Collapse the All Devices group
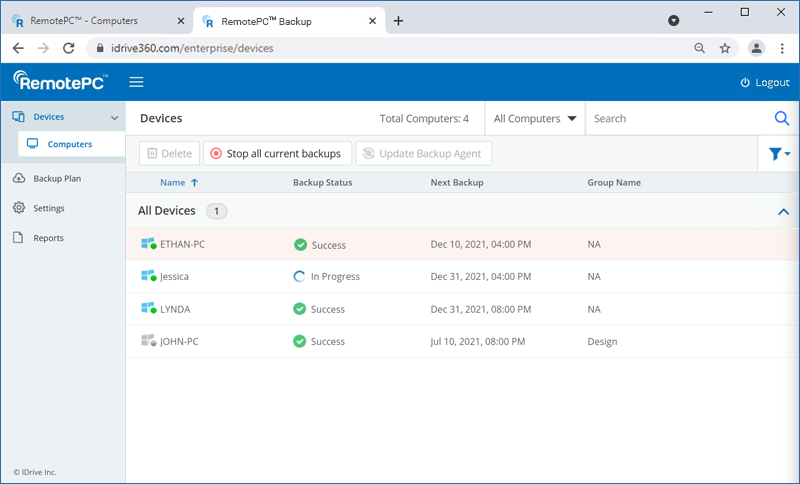800x484 pixels. [783, 212]
